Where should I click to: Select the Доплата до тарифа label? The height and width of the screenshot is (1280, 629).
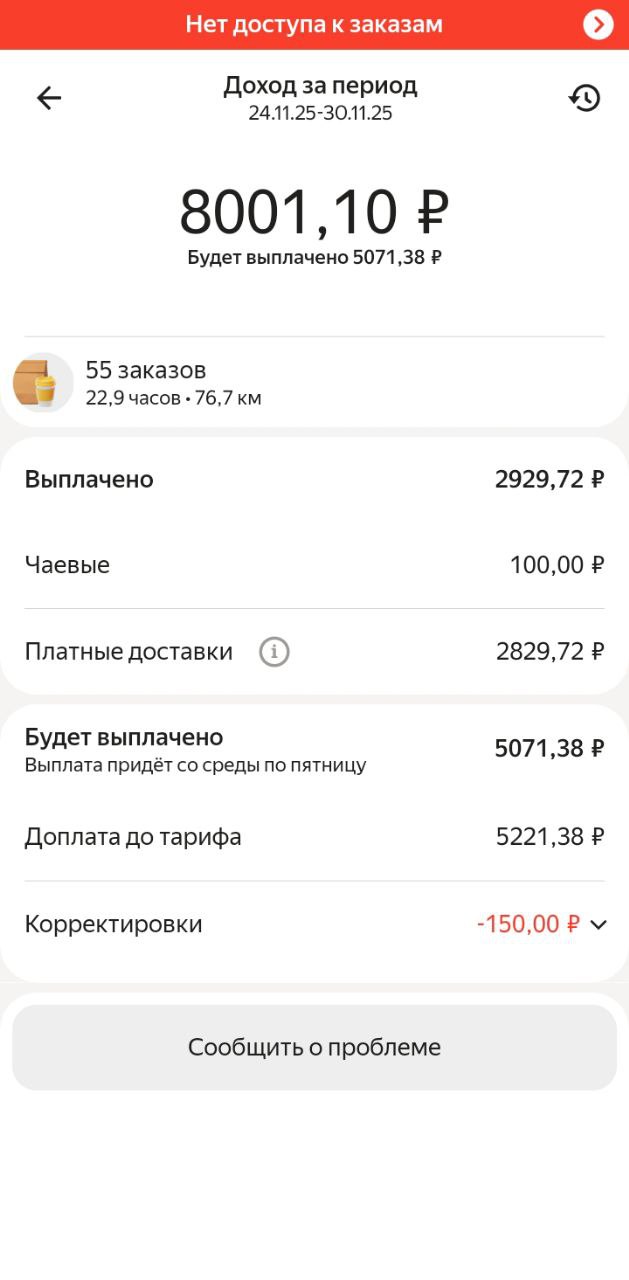(133, 837)
